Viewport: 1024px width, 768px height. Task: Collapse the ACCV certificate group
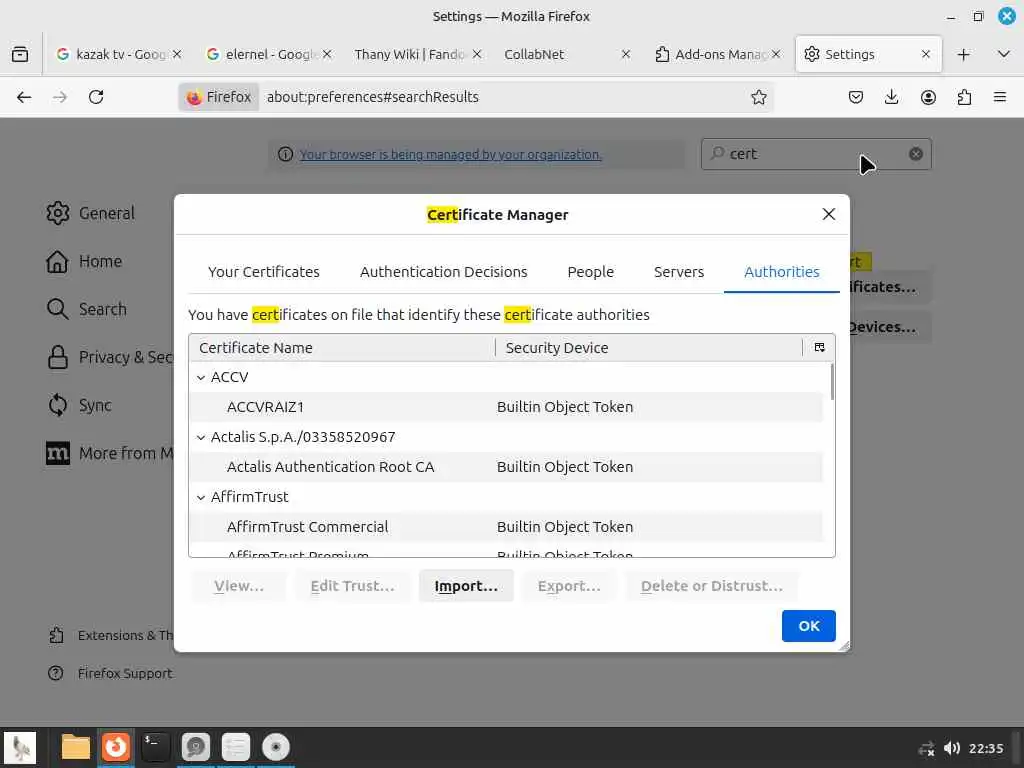click(x=201, y=377)
